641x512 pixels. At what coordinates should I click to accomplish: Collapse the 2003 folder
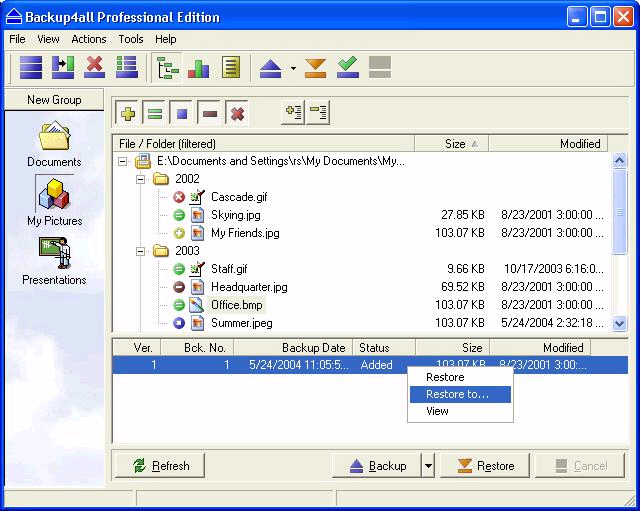(x=140, y=251)
